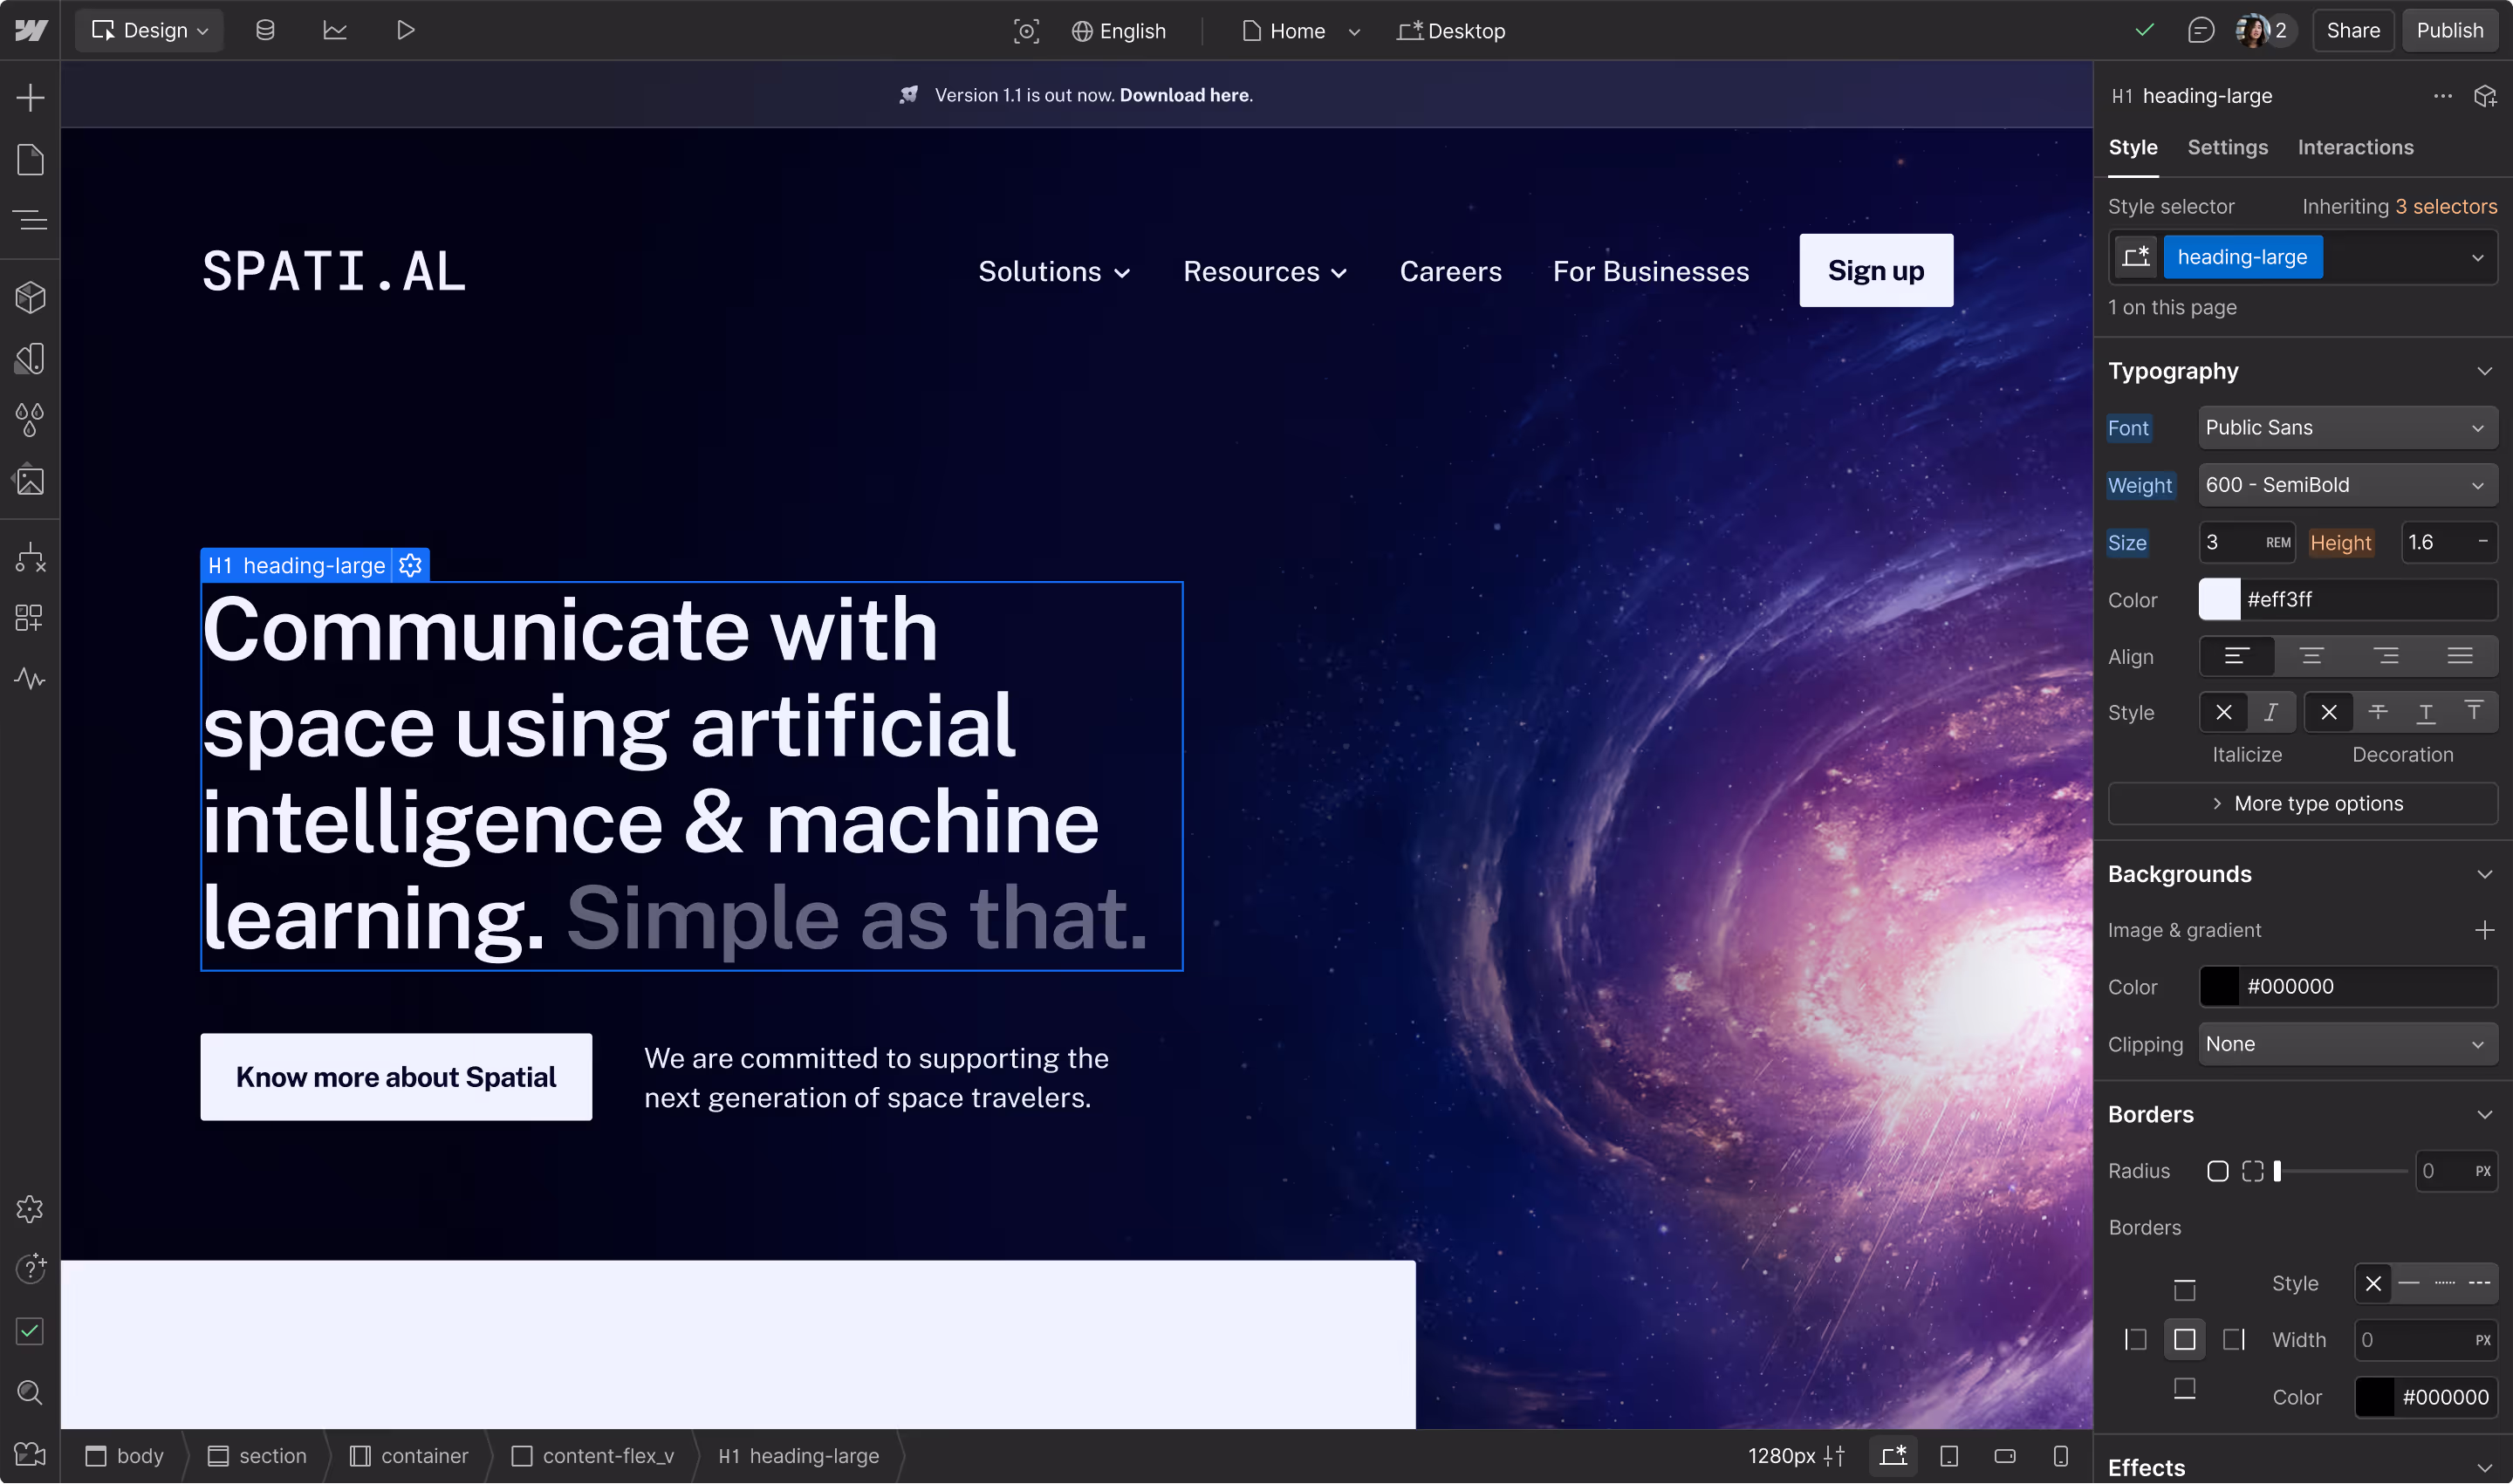Viewport: 2513px width, 1484px height.
Task: Select the left text align option
Action: click(x=2236, y=657)
